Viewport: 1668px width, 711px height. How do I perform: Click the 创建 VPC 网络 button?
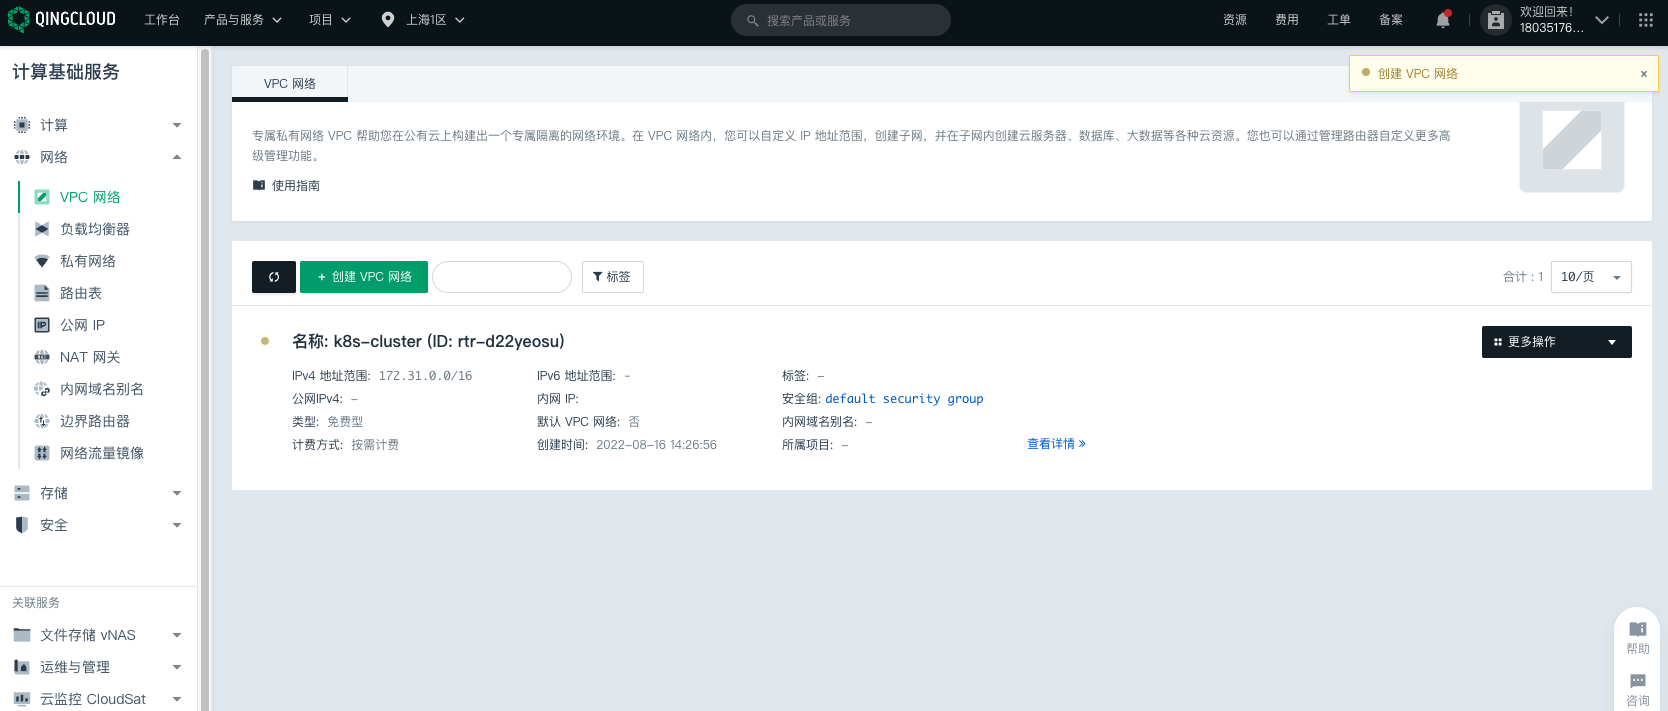tap(364, 277)
